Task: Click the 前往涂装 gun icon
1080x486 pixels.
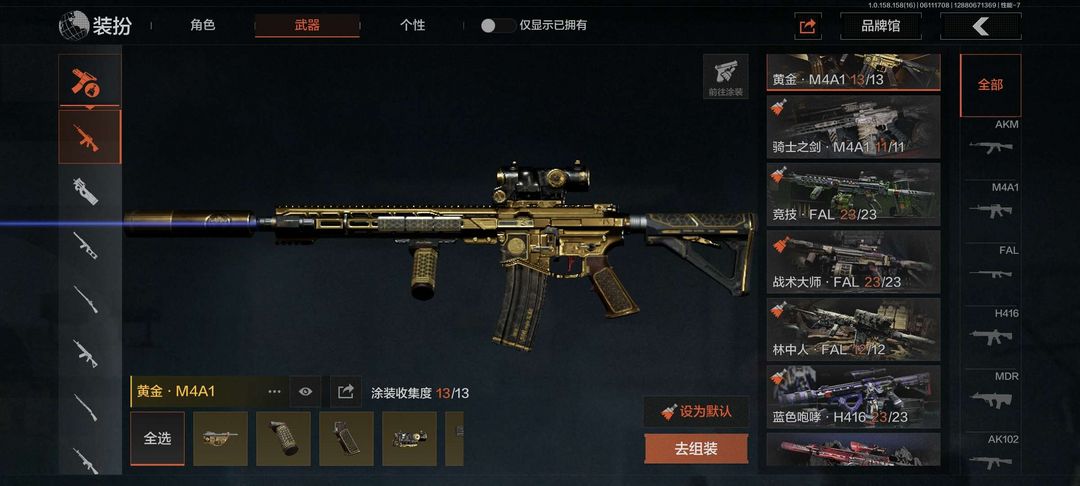Action: 725,76
